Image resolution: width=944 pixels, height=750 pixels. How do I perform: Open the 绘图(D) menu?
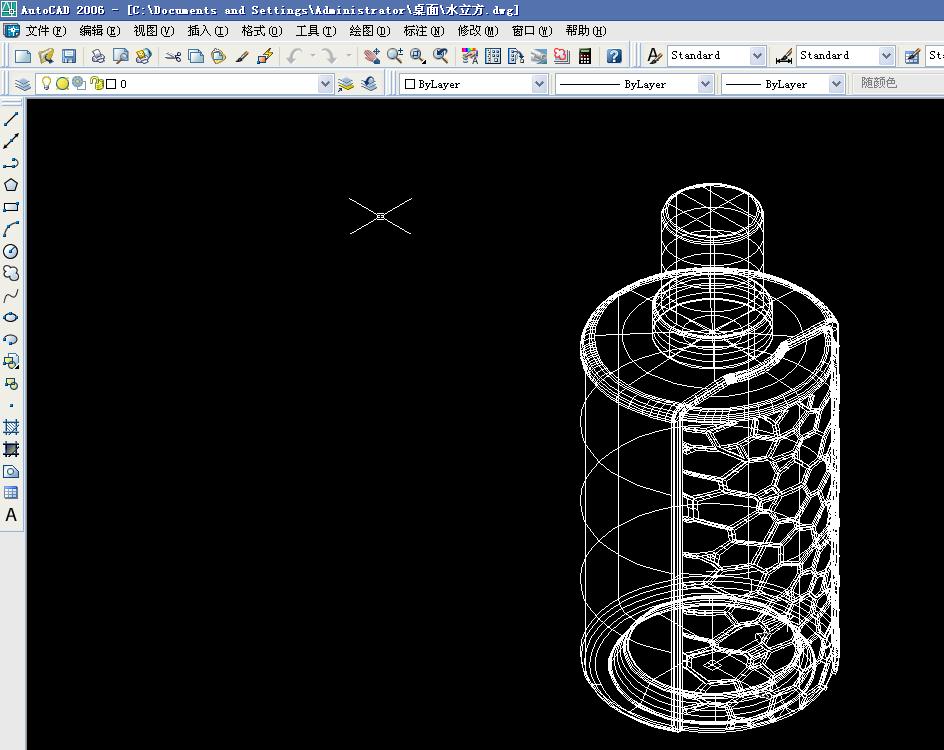(x=370, y=31)
